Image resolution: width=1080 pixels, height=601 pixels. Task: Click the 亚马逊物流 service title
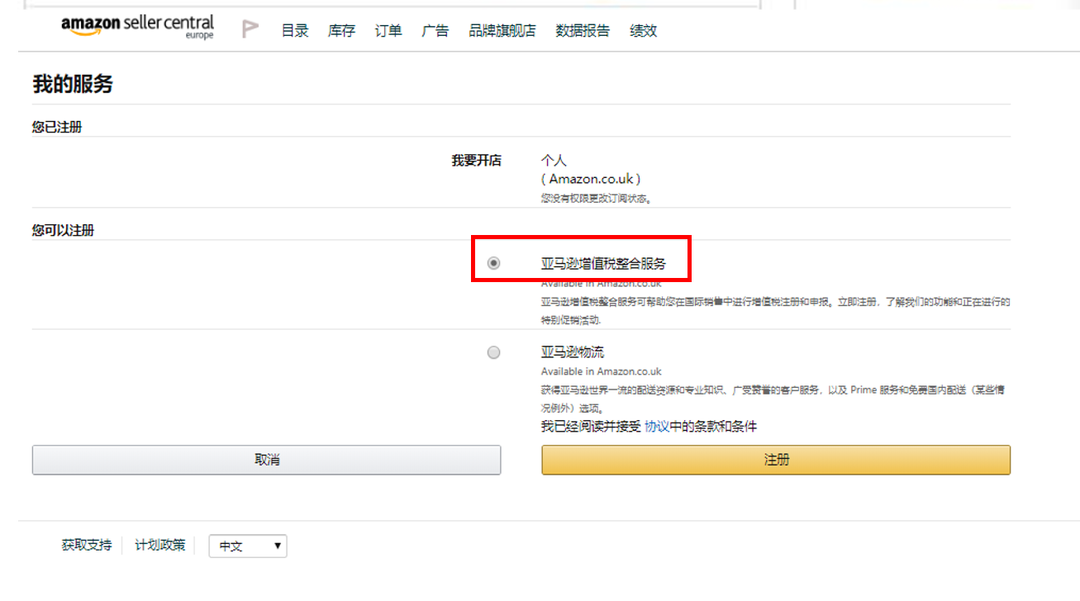(x=572, y=352)
